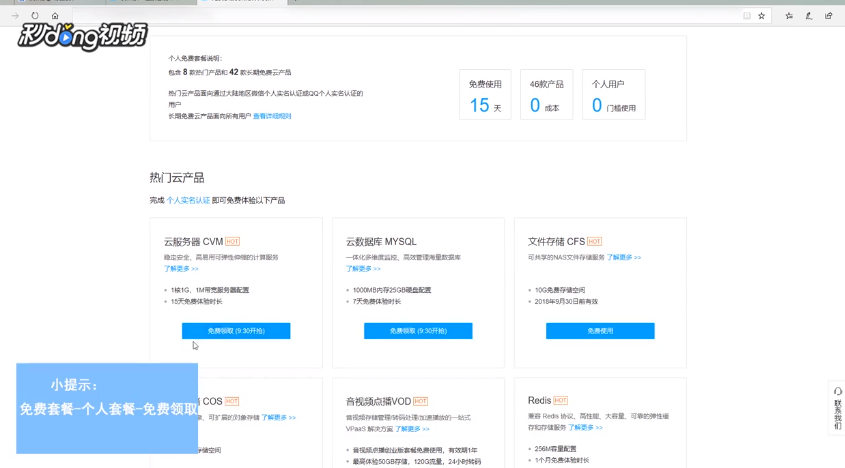This screenshot has height=468, width=845.
Task: Click the Redis card title
Action: coord(539,400)
